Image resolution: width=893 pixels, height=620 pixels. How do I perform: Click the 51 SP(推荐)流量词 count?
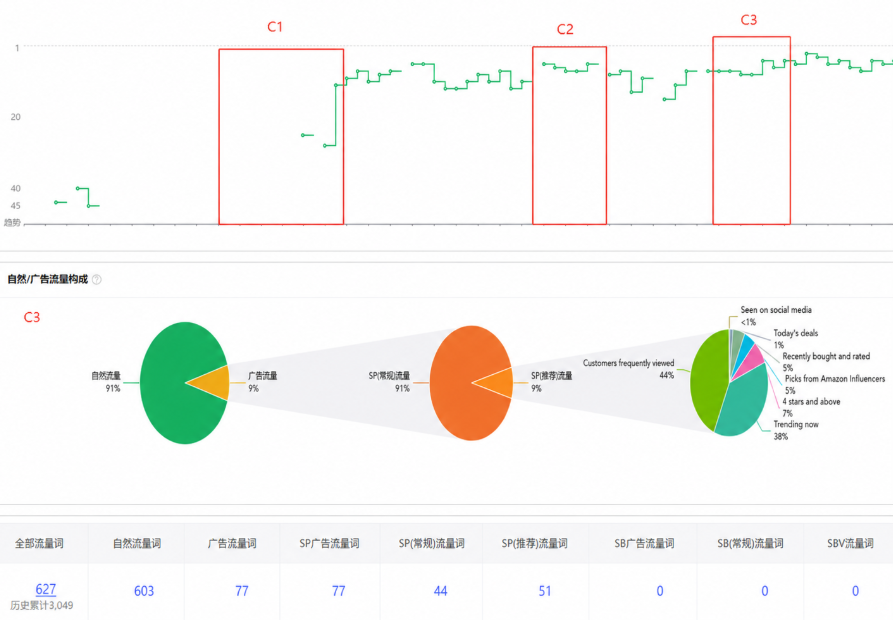coord(545,591)
